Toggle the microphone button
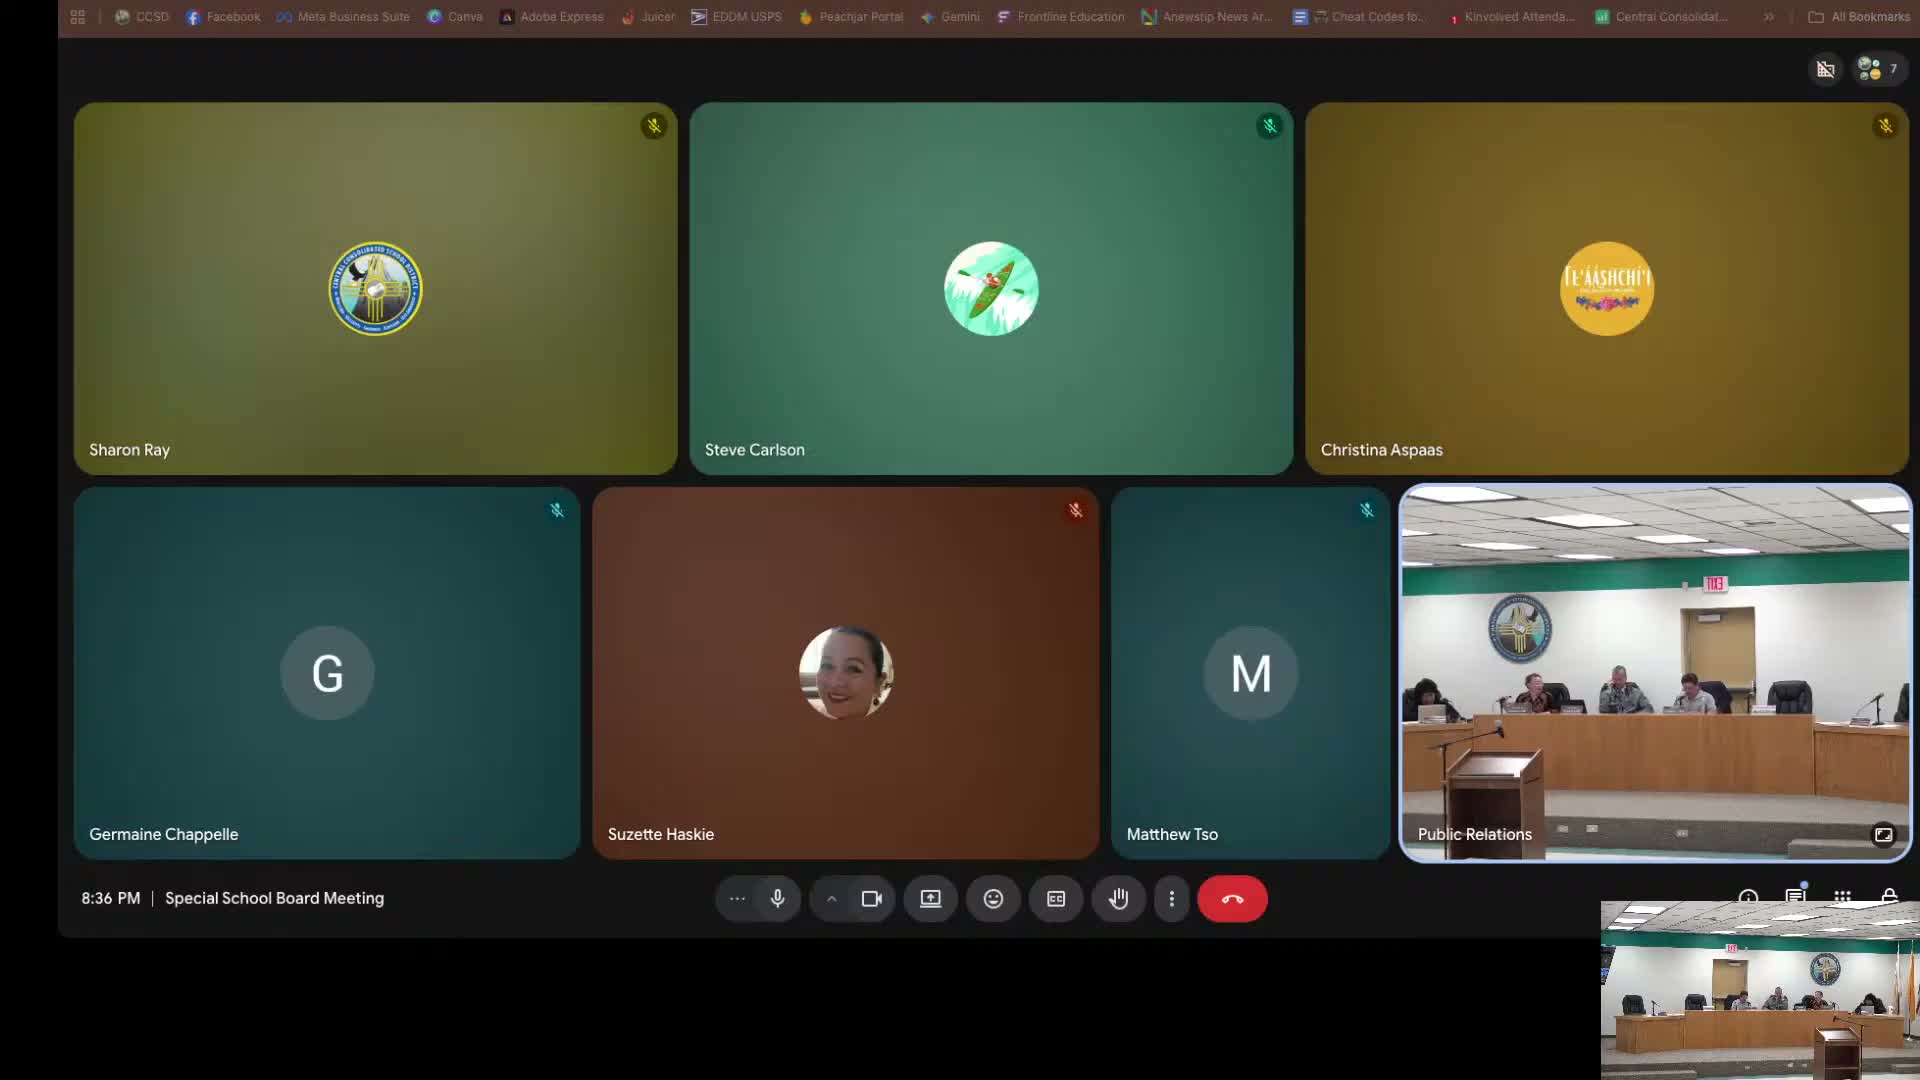Image resolution: width=1920 pixels, height=1080 pixels. click(x=777, y=898)
